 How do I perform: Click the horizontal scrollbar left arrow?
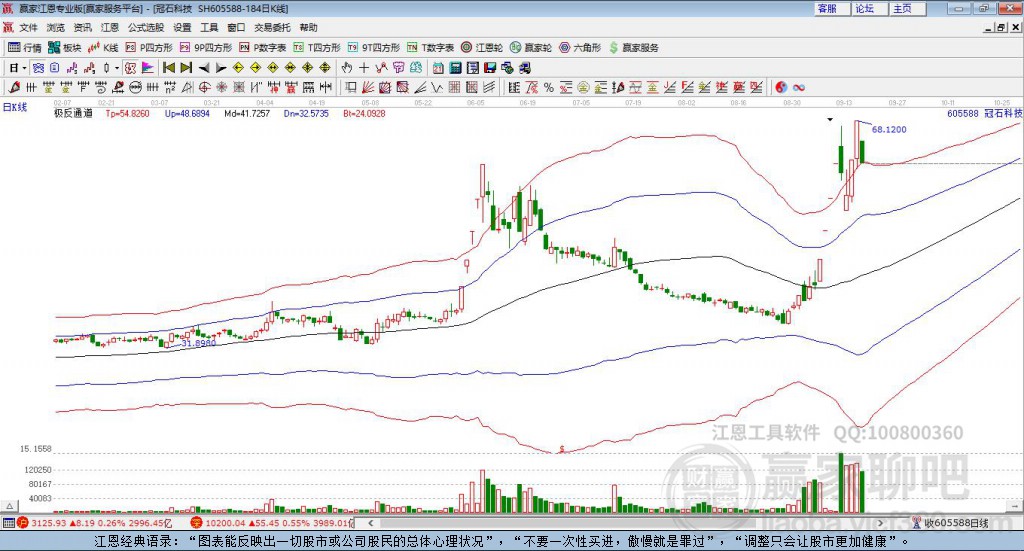point(371,523)
